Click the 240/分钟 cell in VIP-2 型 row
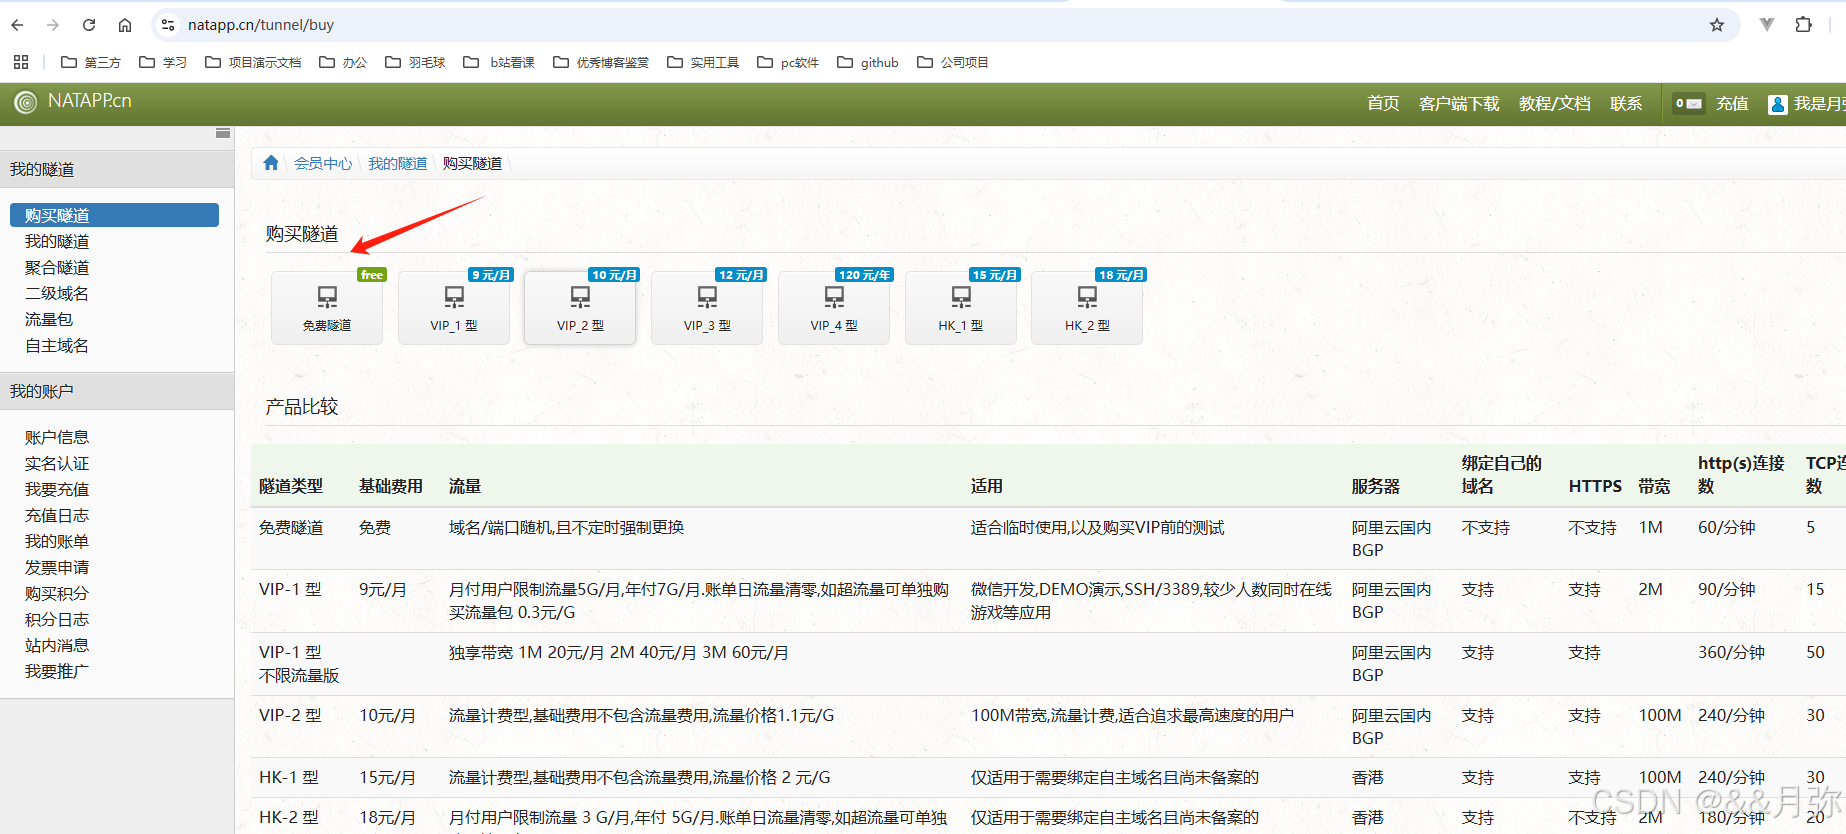Screen dimensions: 1846x834 coord(1731,715)
